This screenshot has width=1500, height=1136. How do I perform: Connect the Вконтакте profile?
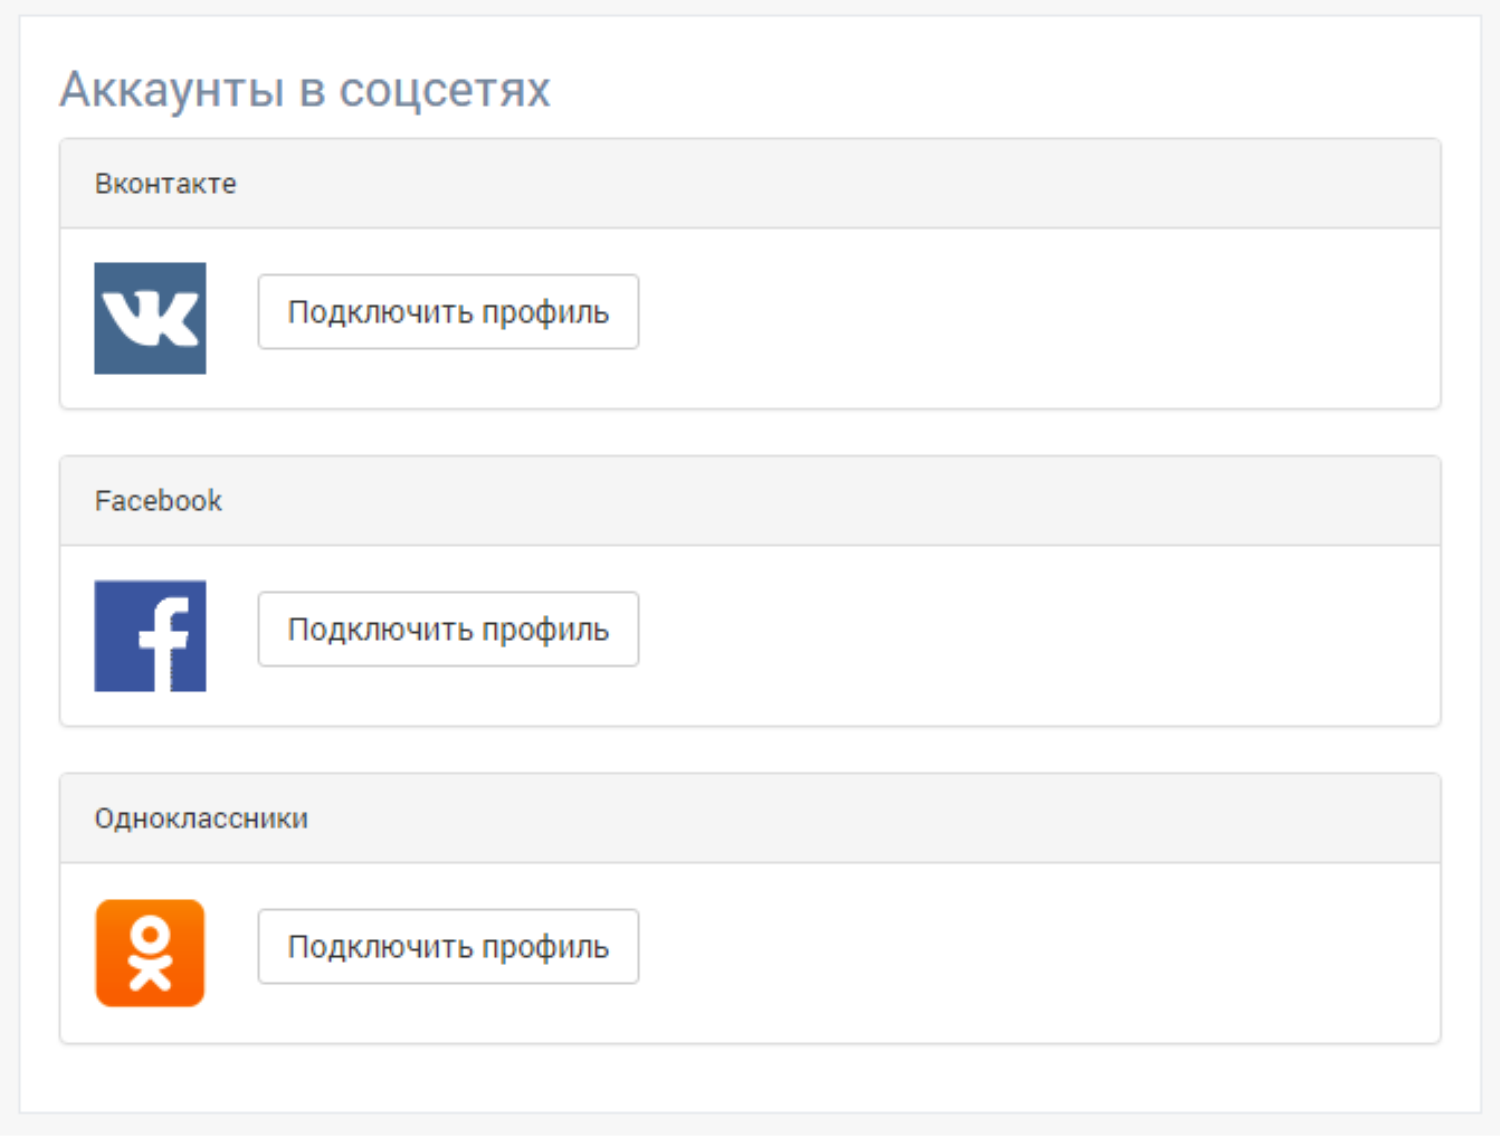tap(448, 312)
